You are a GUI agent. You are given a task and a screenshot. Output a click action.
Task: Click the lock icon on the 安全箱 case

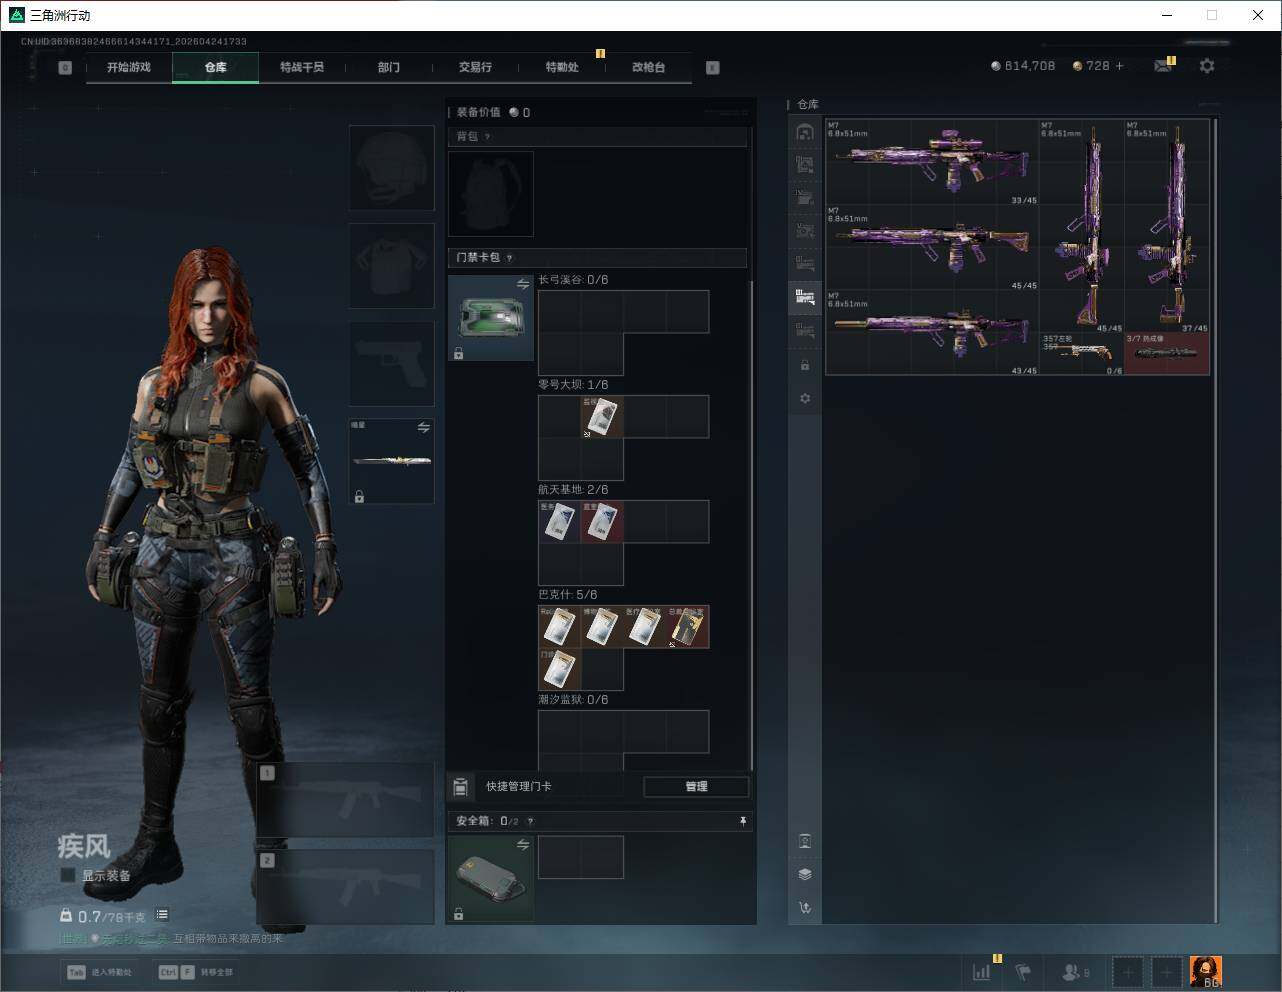(458, 913)
